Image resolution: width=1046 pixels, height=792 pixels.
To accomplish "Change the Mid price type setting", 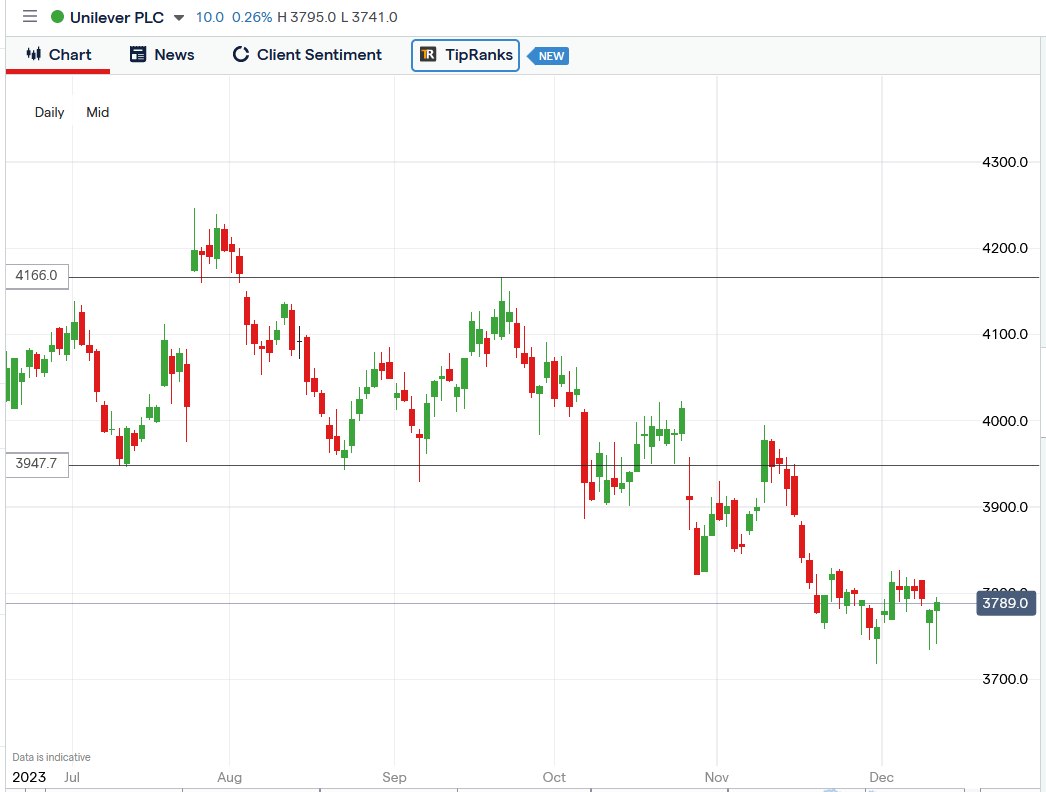I will tap(97, 112).
